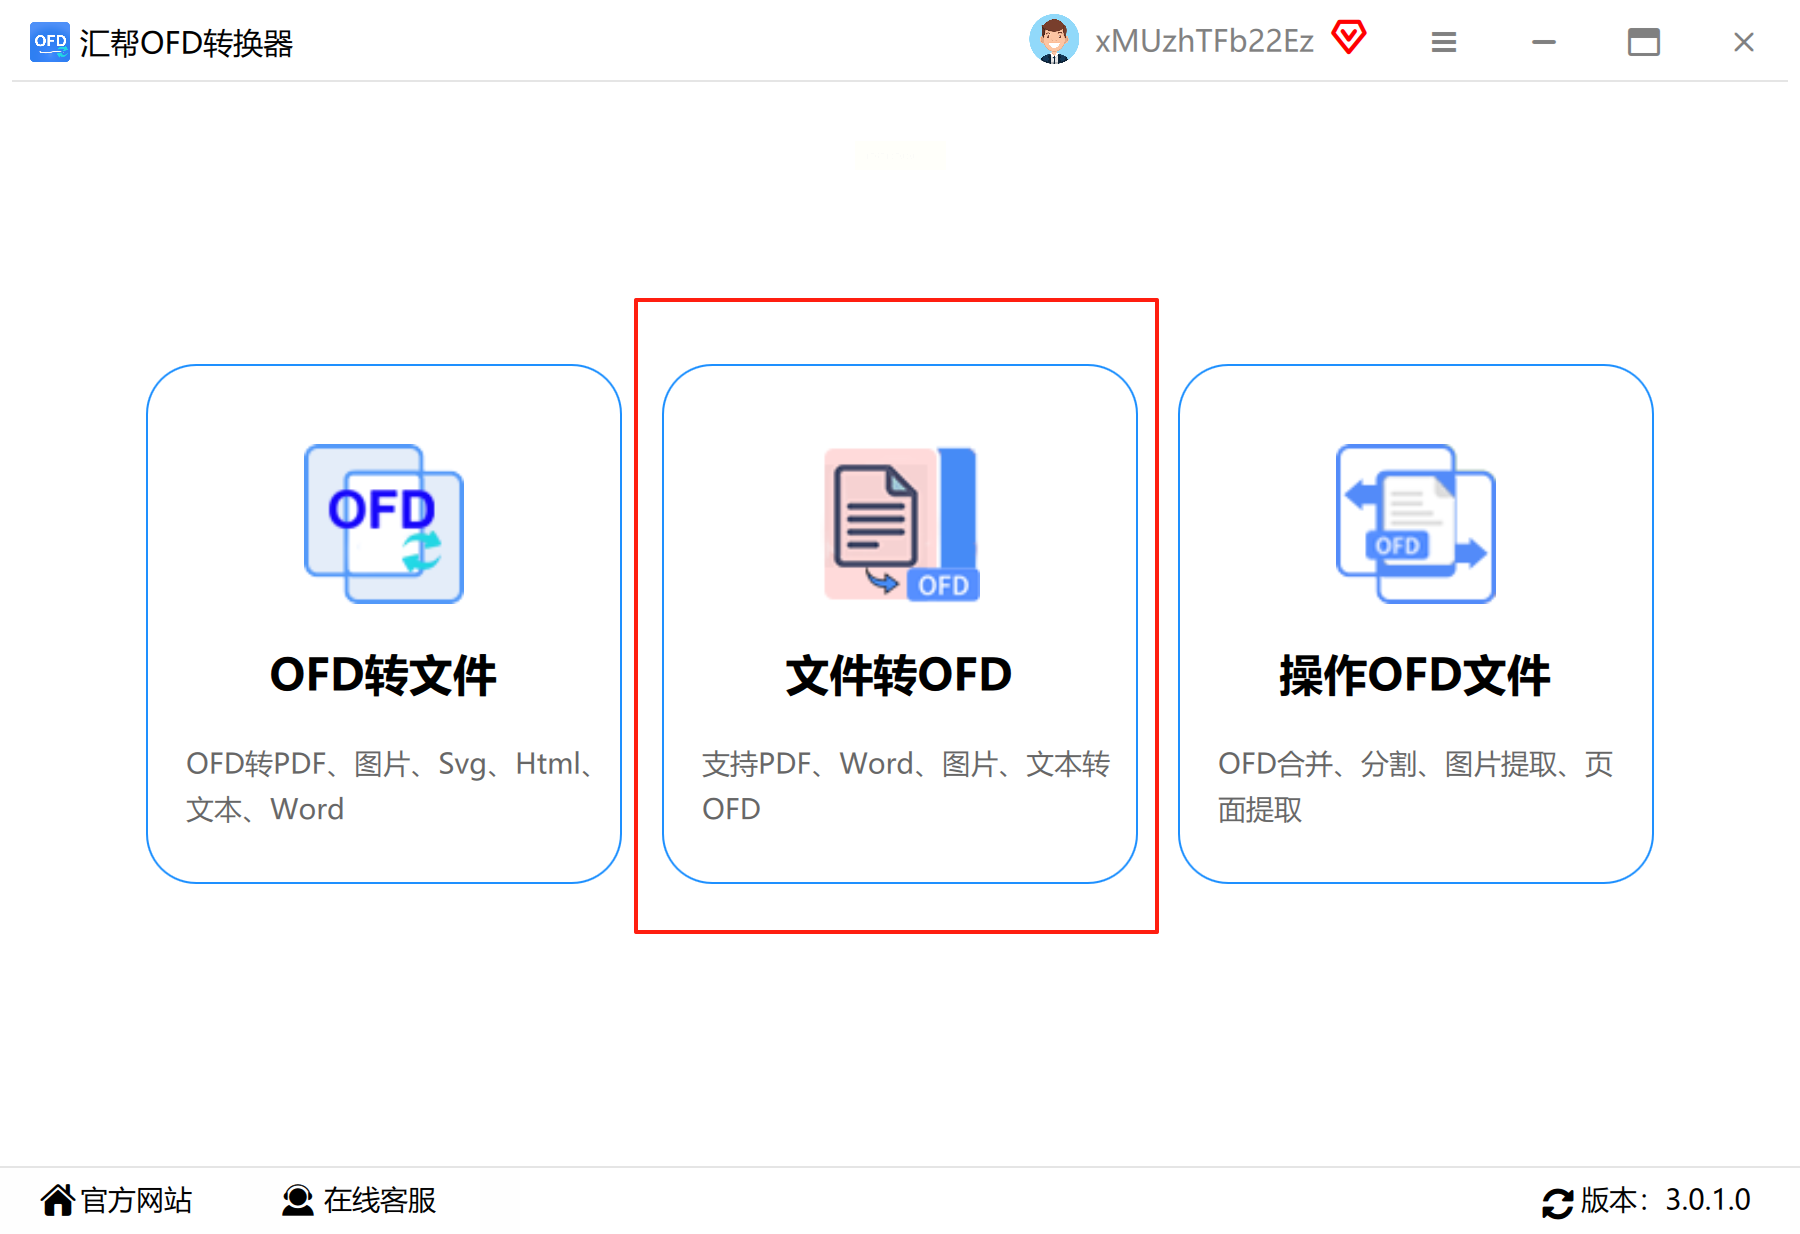Click the username xMUzhTFb22Ez
This screenshot has height=1234, width=1800.
pos(1204,41)
